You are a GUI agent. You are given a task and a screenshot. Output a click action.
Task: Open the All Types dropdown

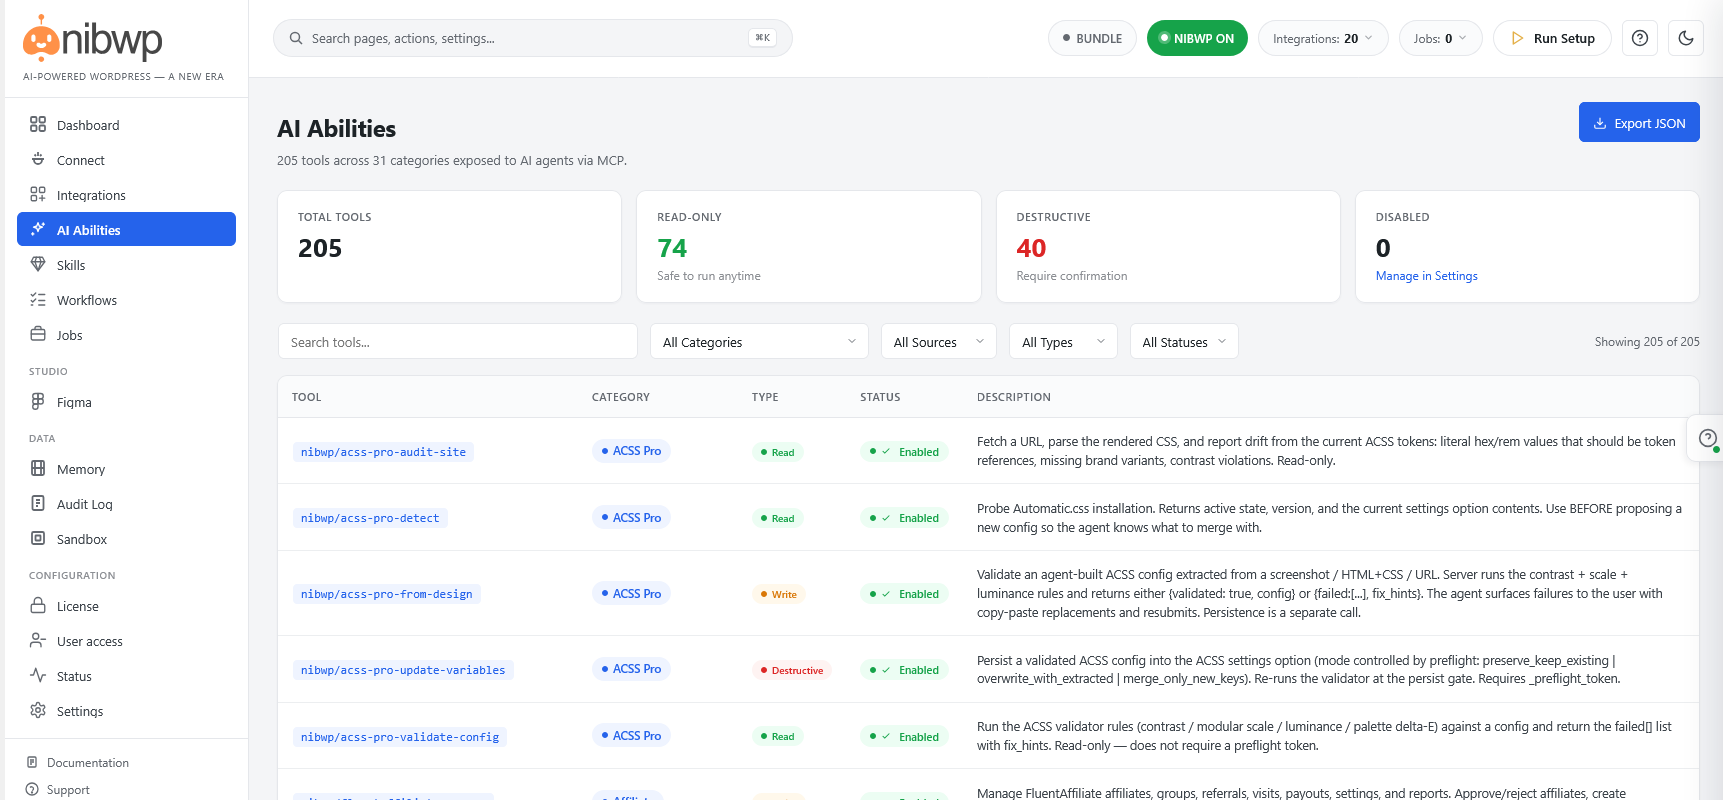click(x=1063, y=342)
